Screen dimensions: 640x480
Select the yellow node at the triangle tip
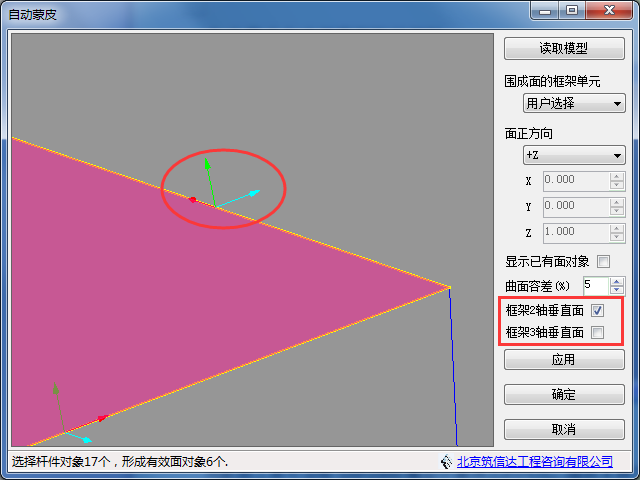click(x=450, y=287)
